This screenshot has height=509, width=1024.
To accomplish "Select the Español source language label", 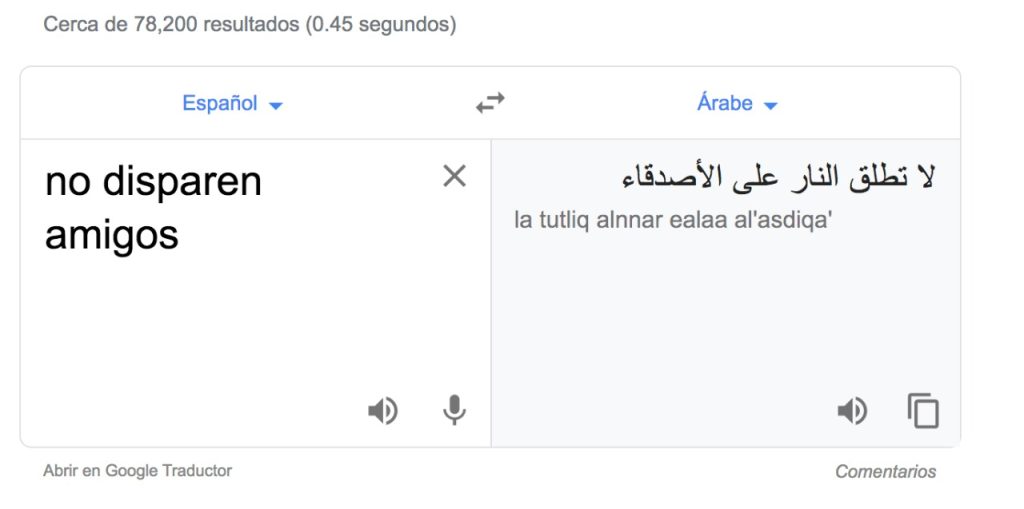I will tap(220, 103).
